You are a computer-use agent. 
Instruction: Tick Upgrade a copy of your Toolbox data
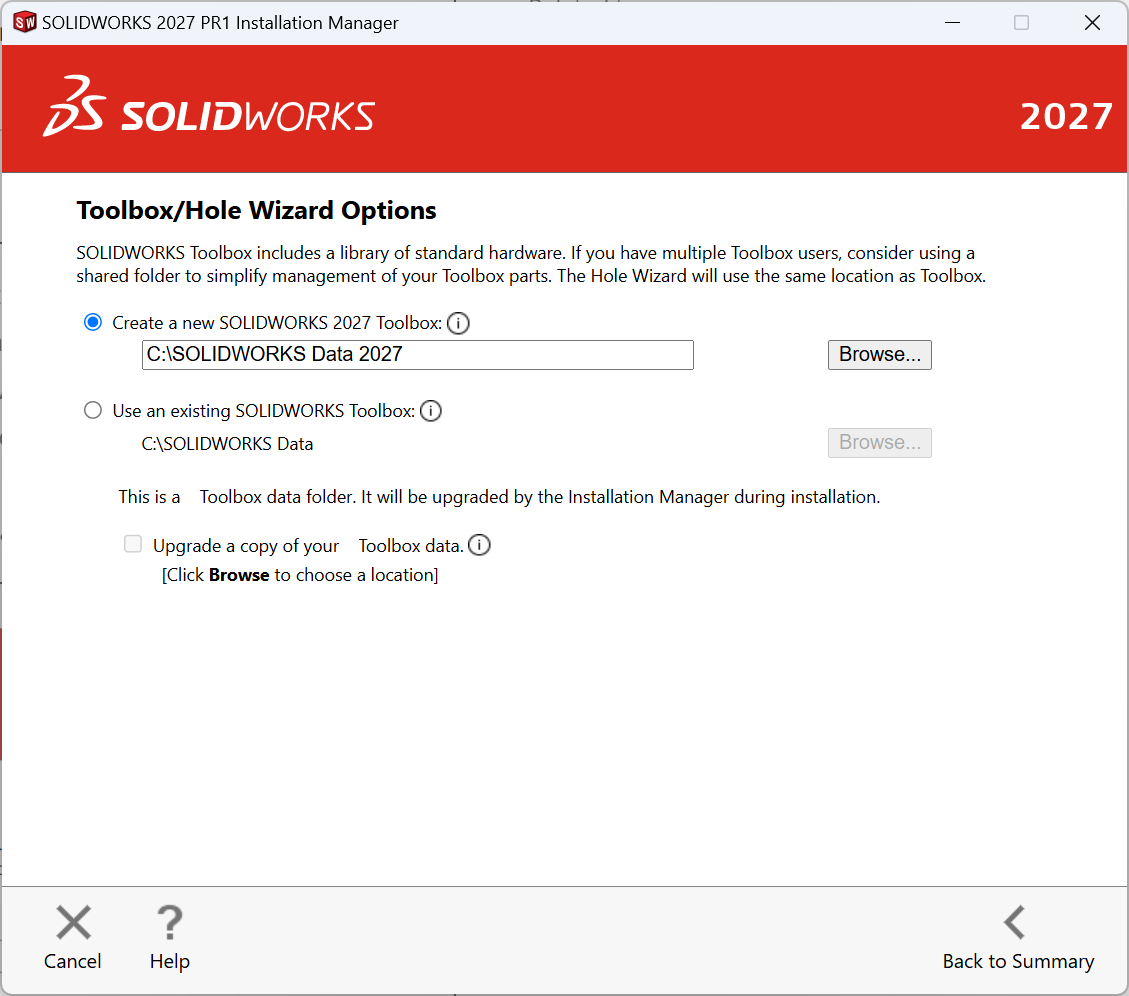[x=133, y=544]
